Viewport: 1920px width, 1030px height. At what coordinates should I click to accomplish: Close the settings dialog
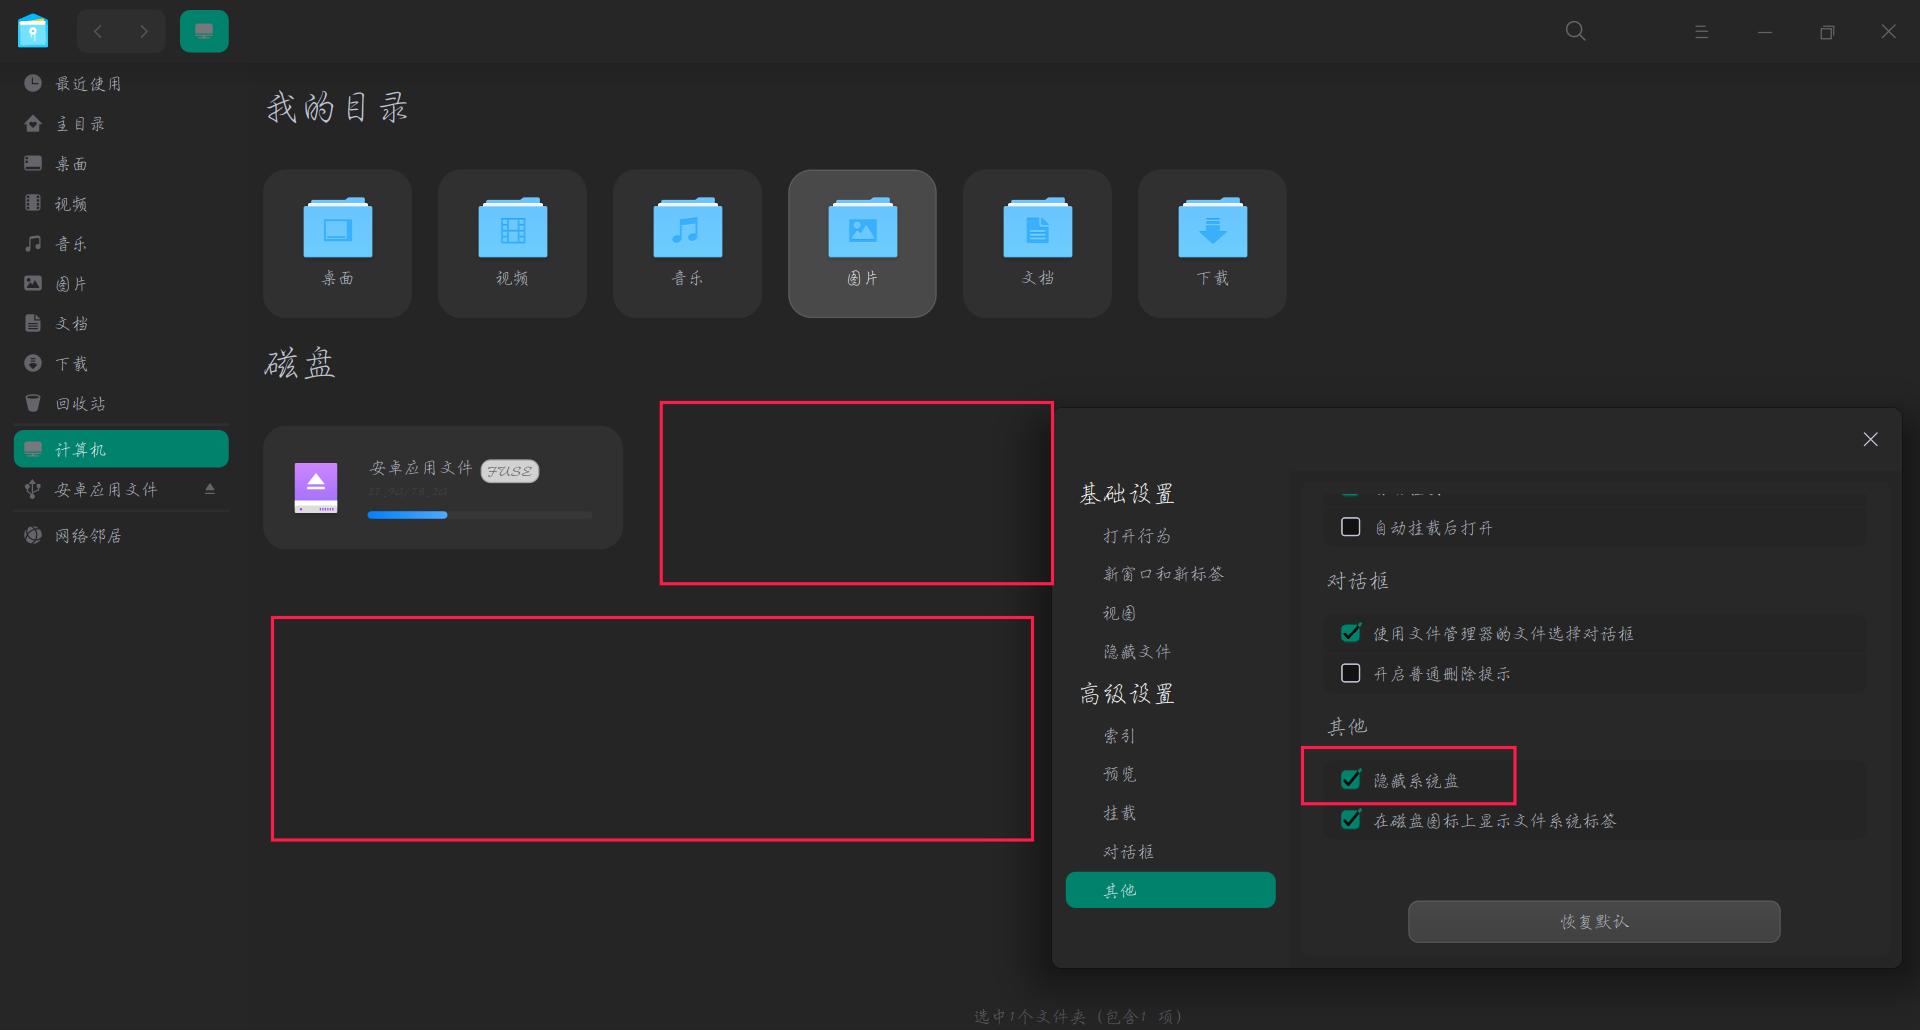pyautogui.click(x=1870, y=440)
